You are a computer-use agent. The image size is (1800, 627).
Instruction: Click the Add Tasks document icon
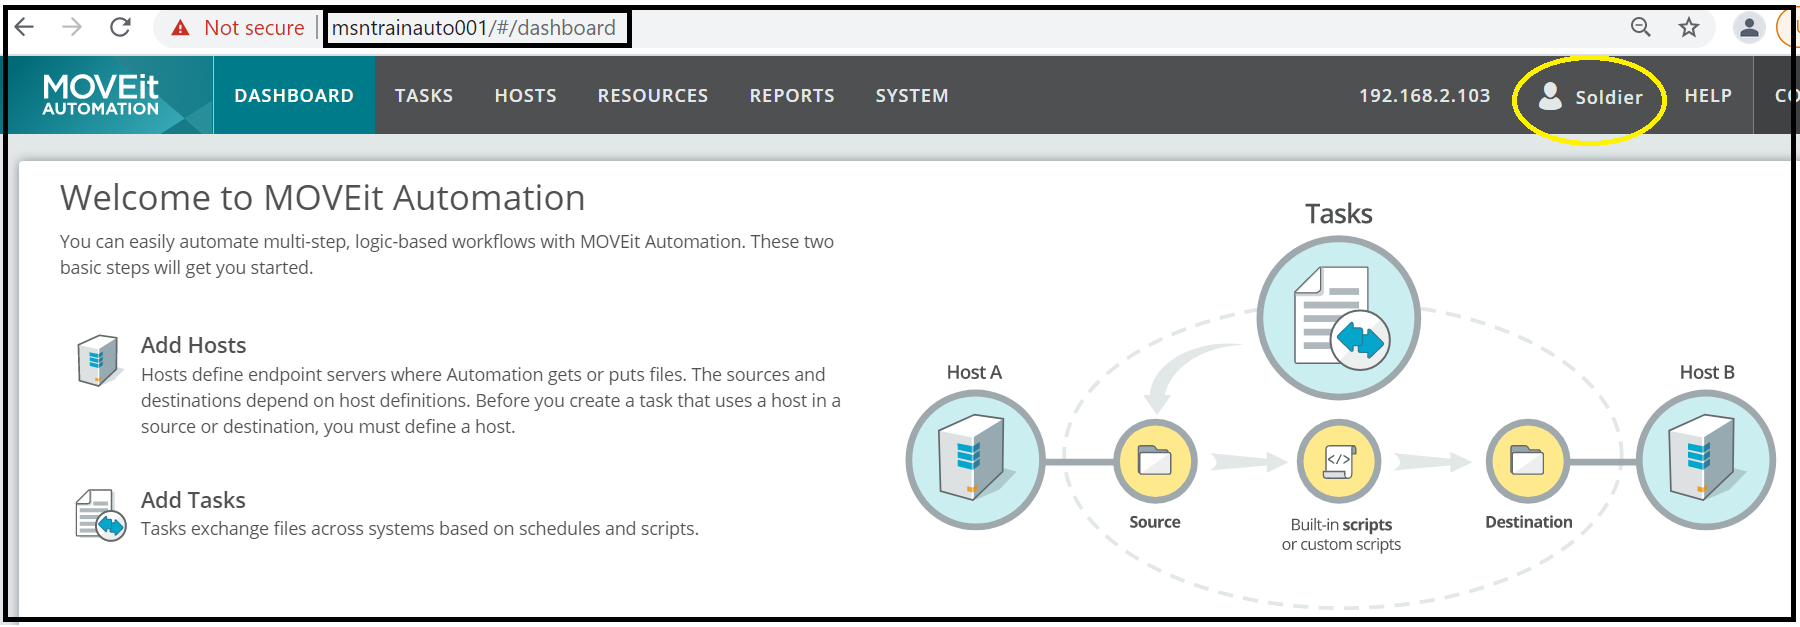(x=101, y=515)
